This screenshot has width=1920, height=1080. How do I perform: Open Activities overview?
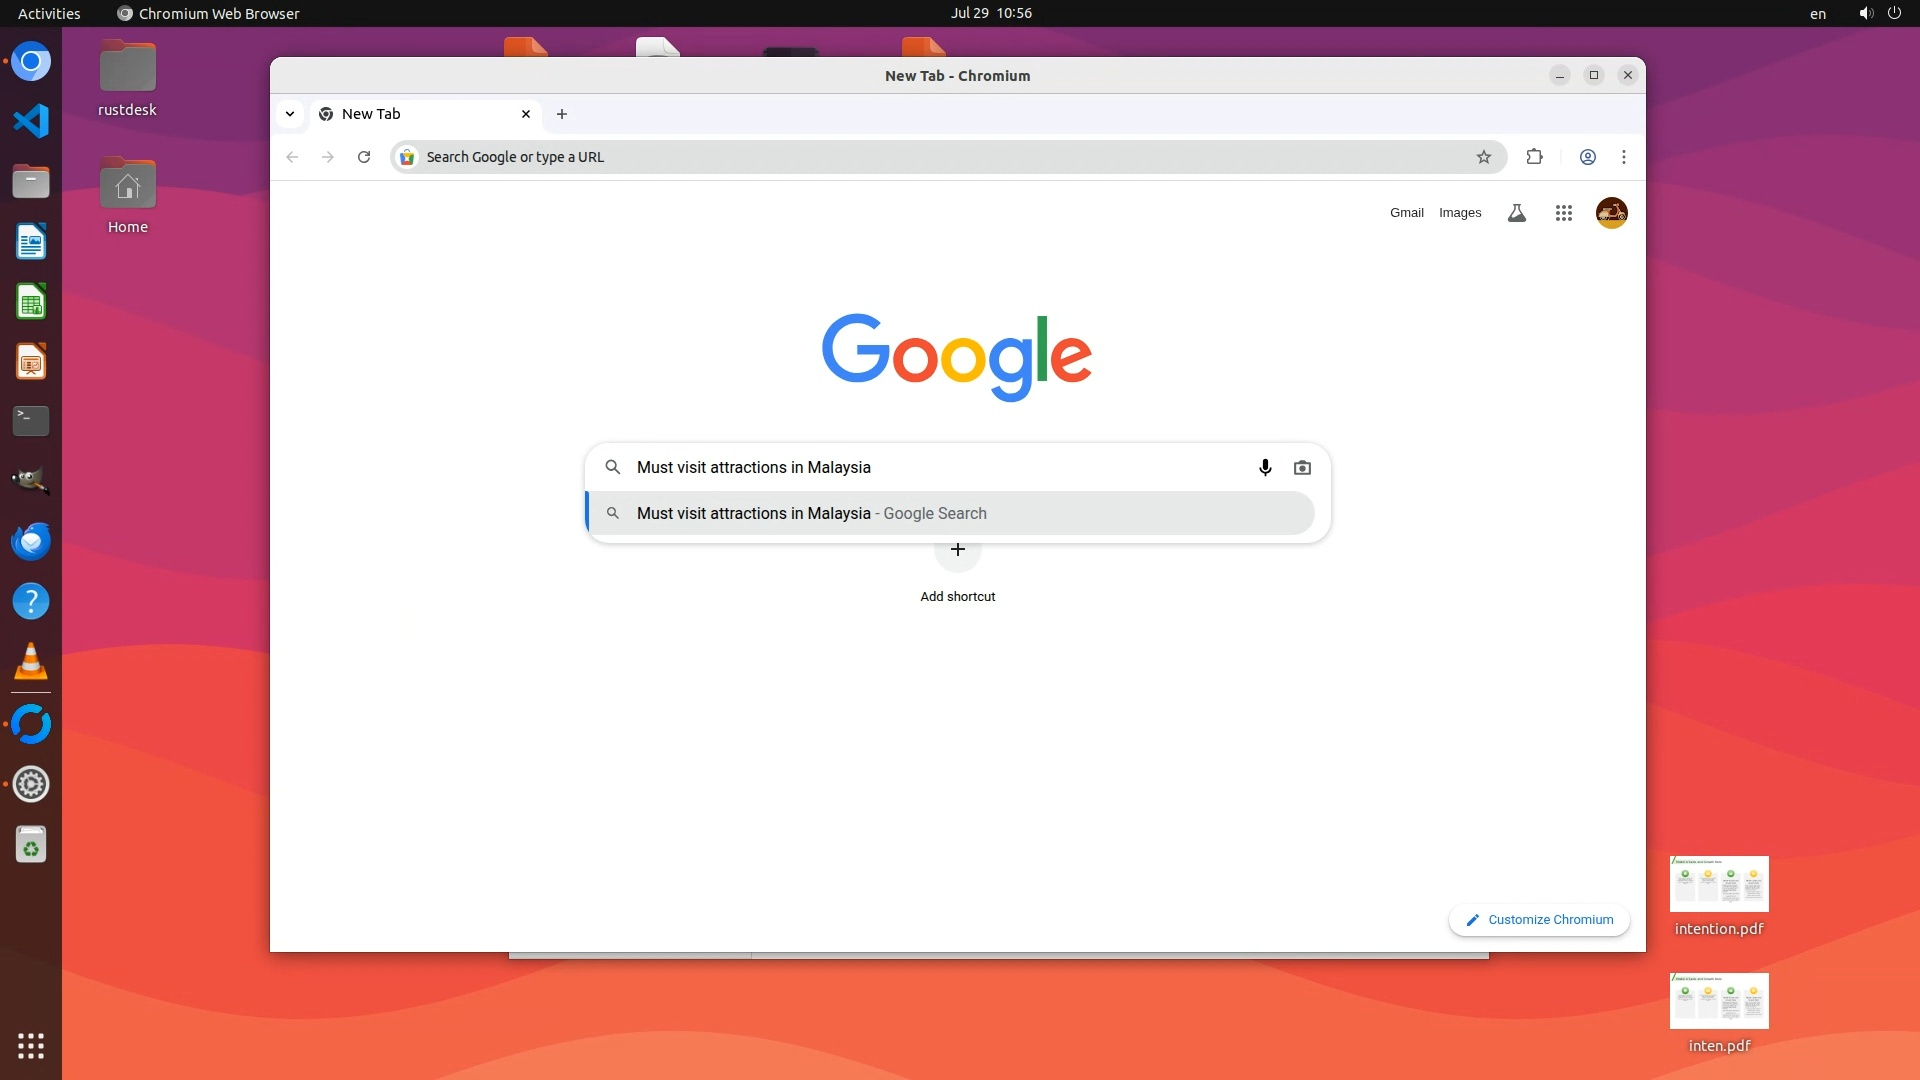49,13
